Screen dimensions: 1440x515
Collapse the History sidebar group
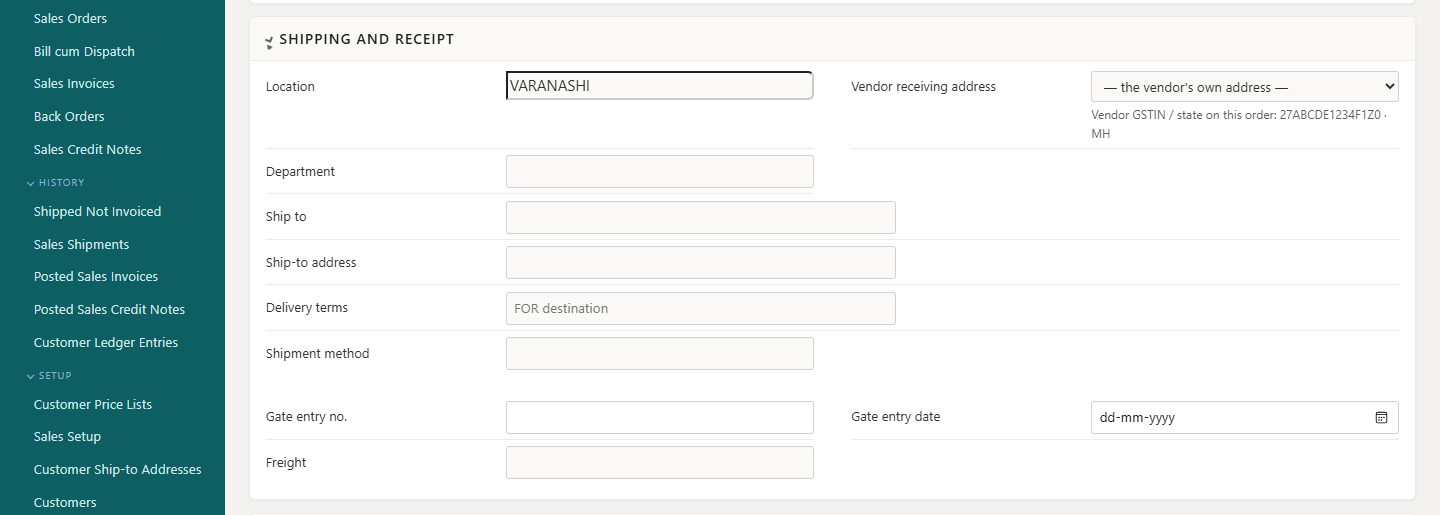click(x=55, y=183)
